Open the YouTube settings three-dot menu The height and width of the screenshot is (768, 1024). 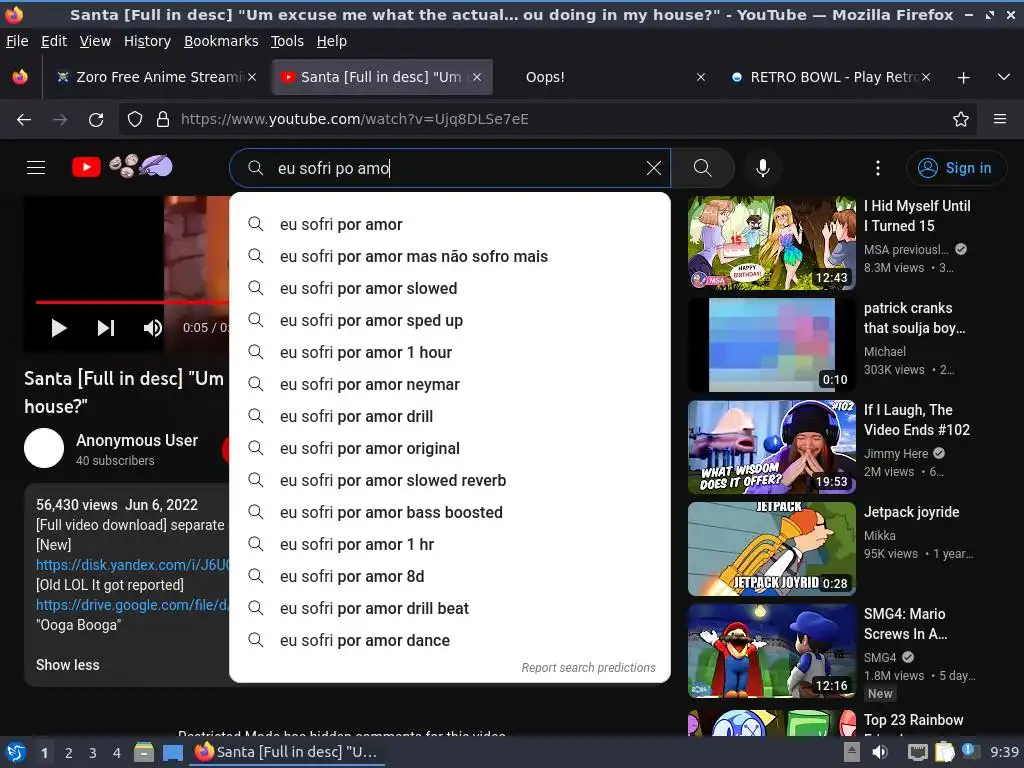click(878, 168)
